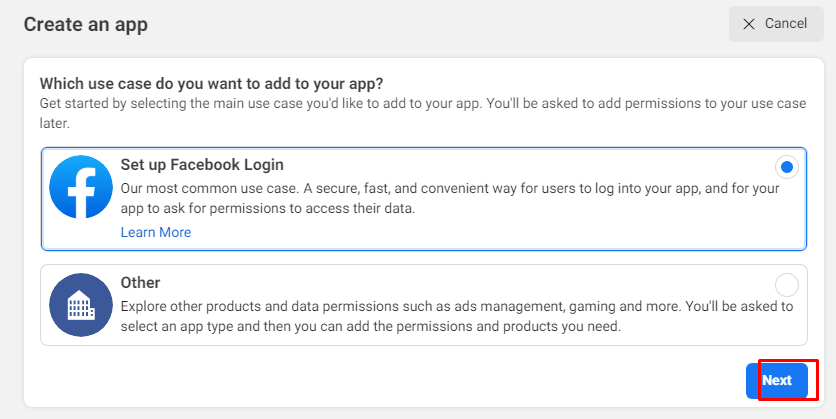The height and width of the screenshot is (419, 836).
Task: Select the Set up Facebook Login radio button
Action: point(786,167)
